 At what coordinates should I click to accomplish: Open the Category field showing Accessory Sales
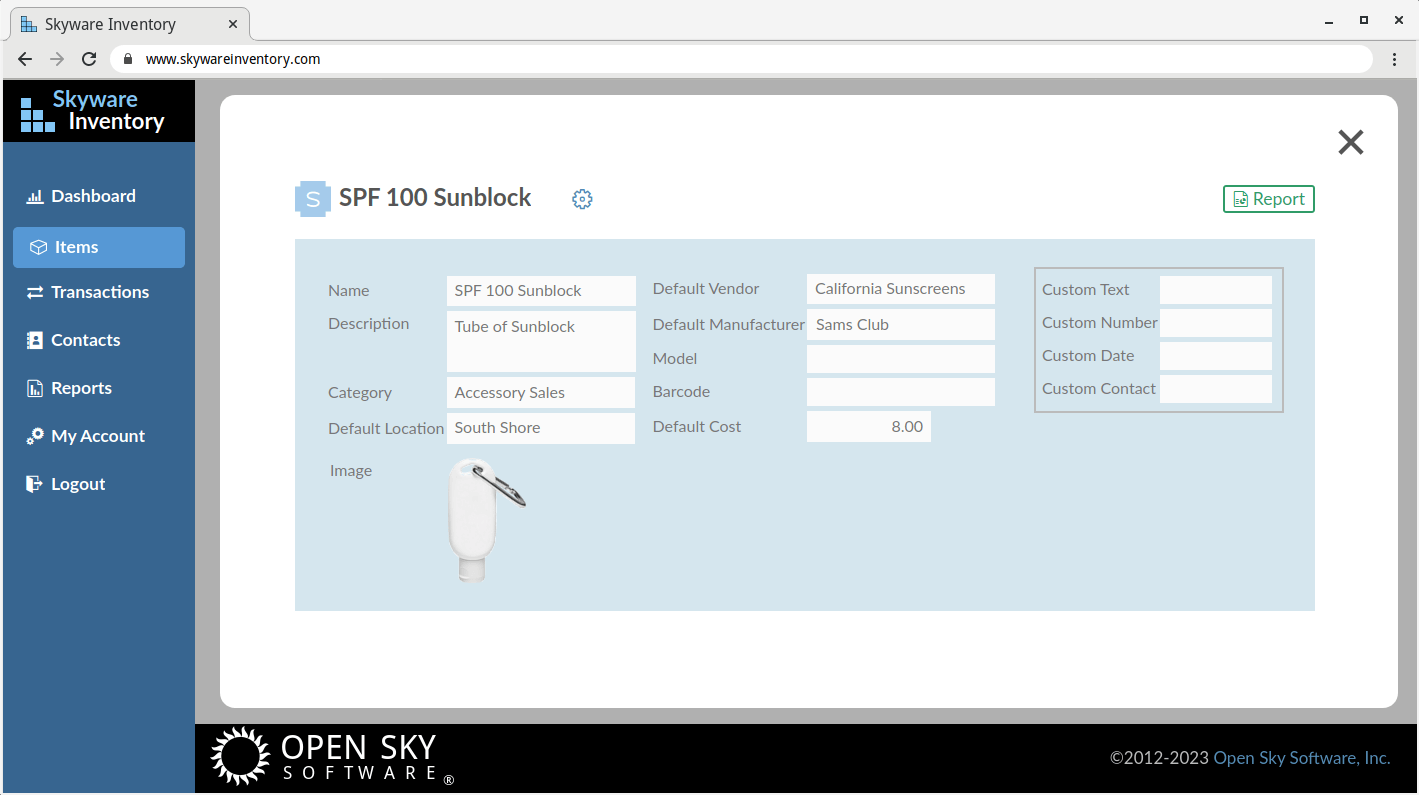[x=540, y=393]
